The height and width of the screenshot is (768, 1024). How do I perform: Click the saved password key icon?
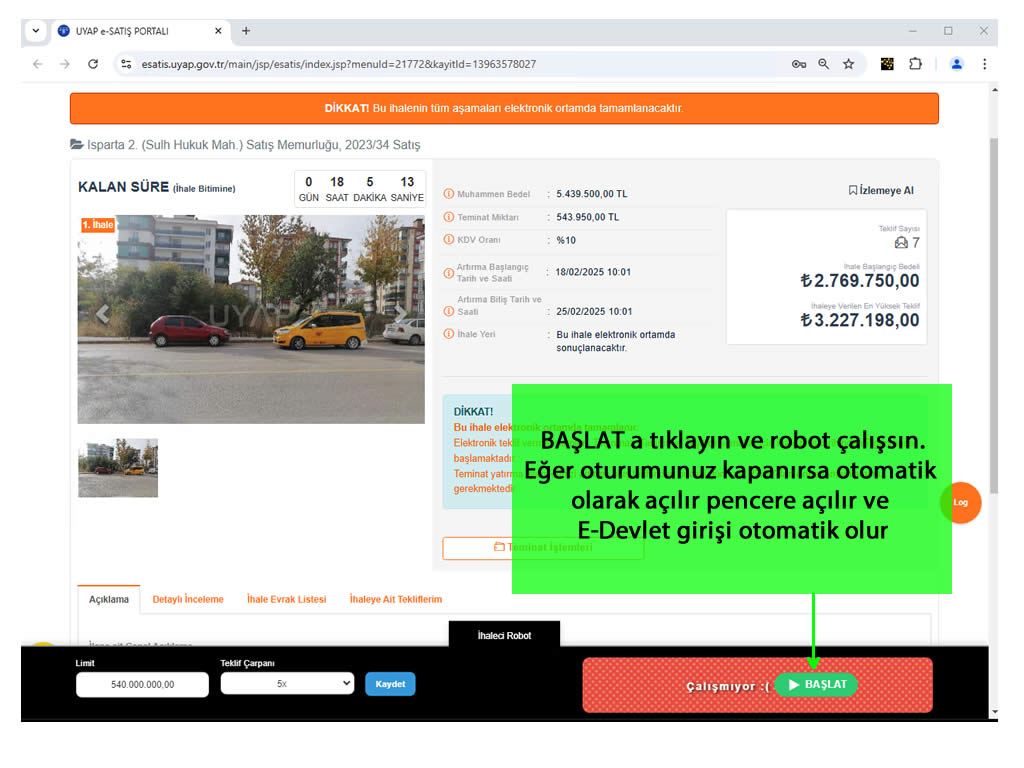coord(798,64)
